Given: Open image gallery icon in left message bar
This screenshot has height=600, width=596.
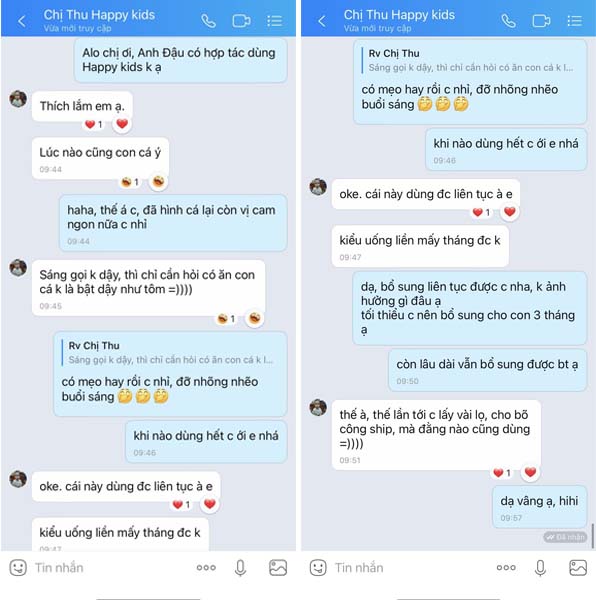Looking at the screenshot, I should [x=278, y=567].
